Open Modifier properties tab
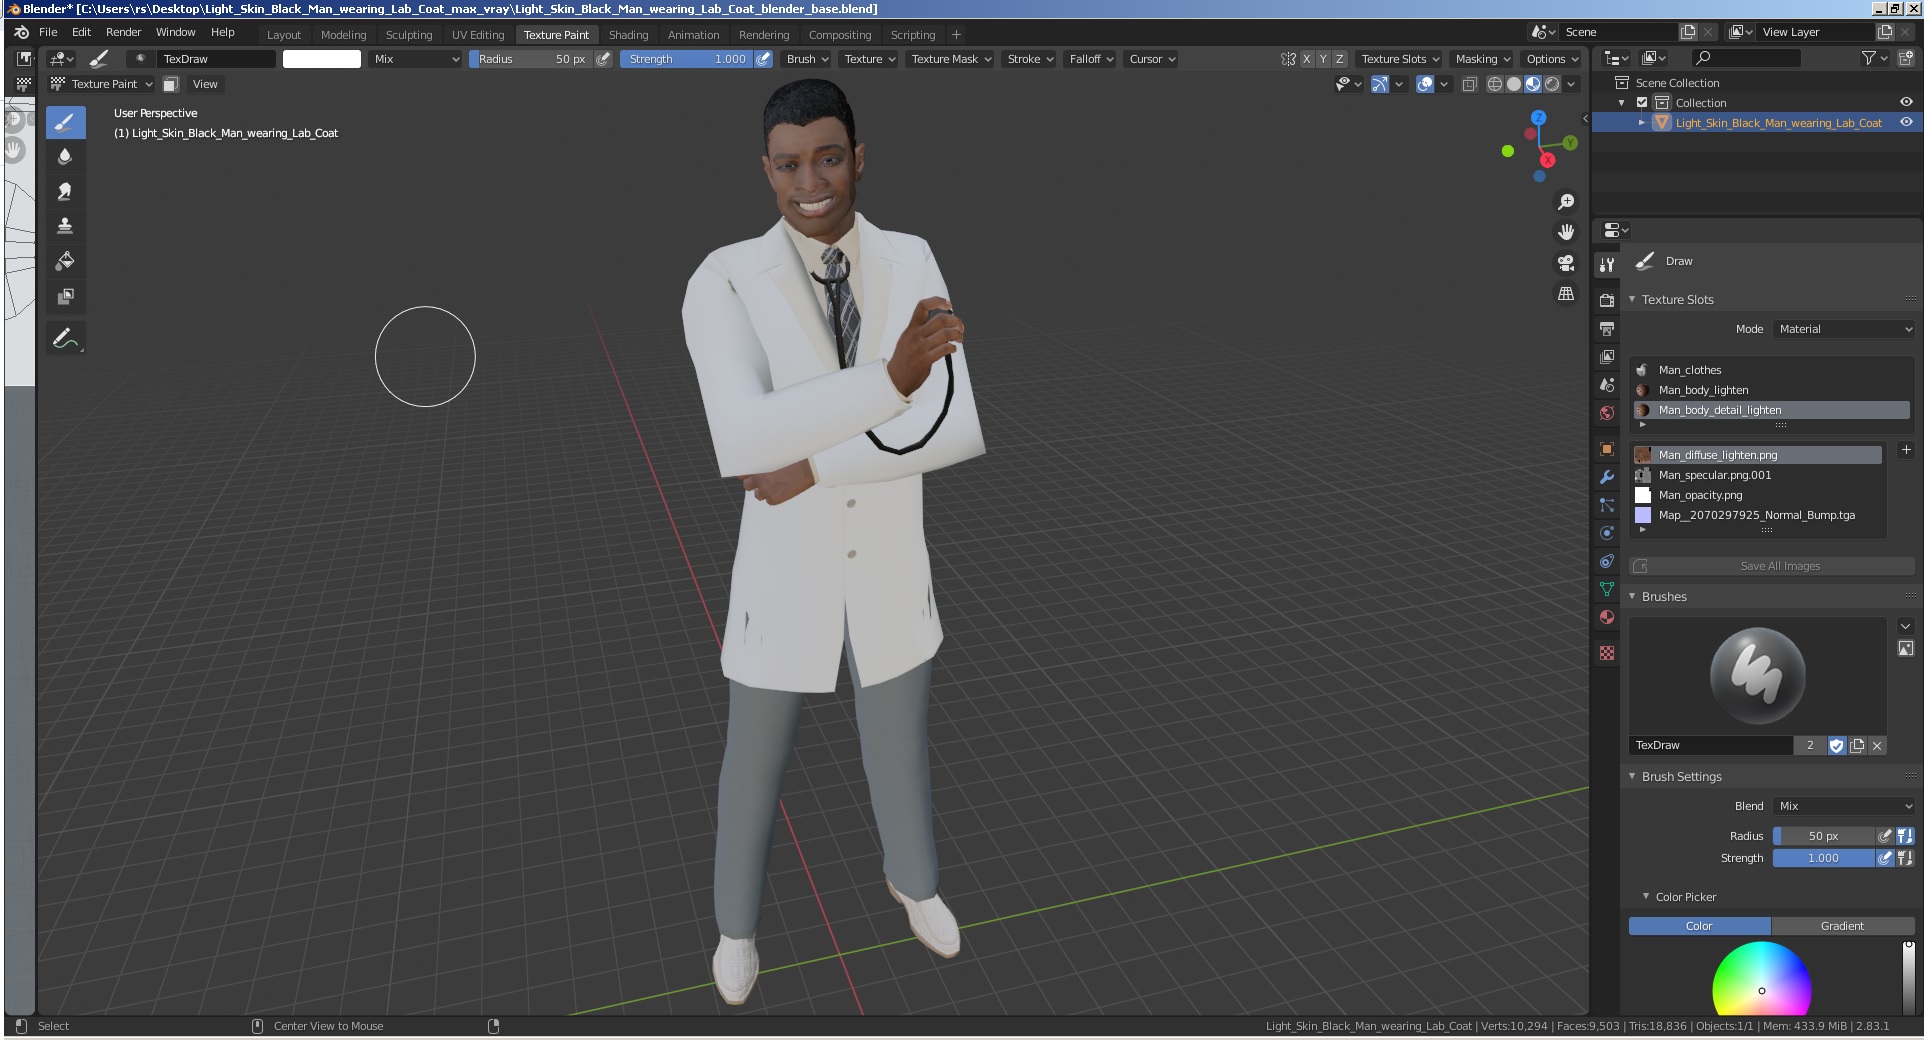The height and width of the screenshot is (1040, 1924). [1607, 477]
